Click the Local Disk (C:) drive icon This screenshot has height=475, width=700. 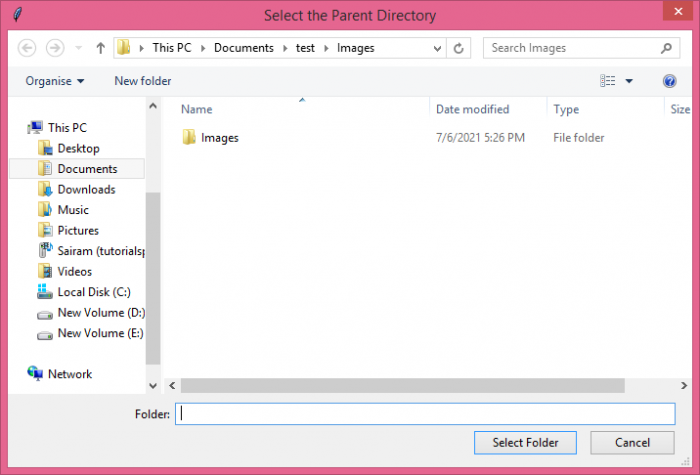tap(45, 292)
